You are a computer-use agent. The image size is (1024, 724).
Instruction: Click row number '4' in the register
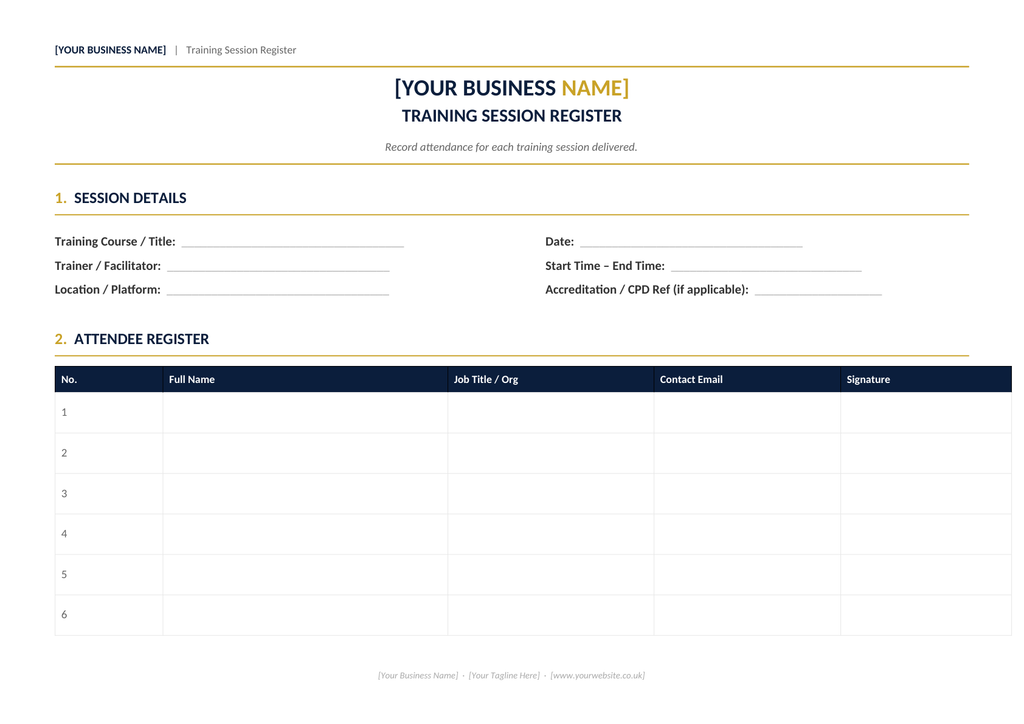64,534
